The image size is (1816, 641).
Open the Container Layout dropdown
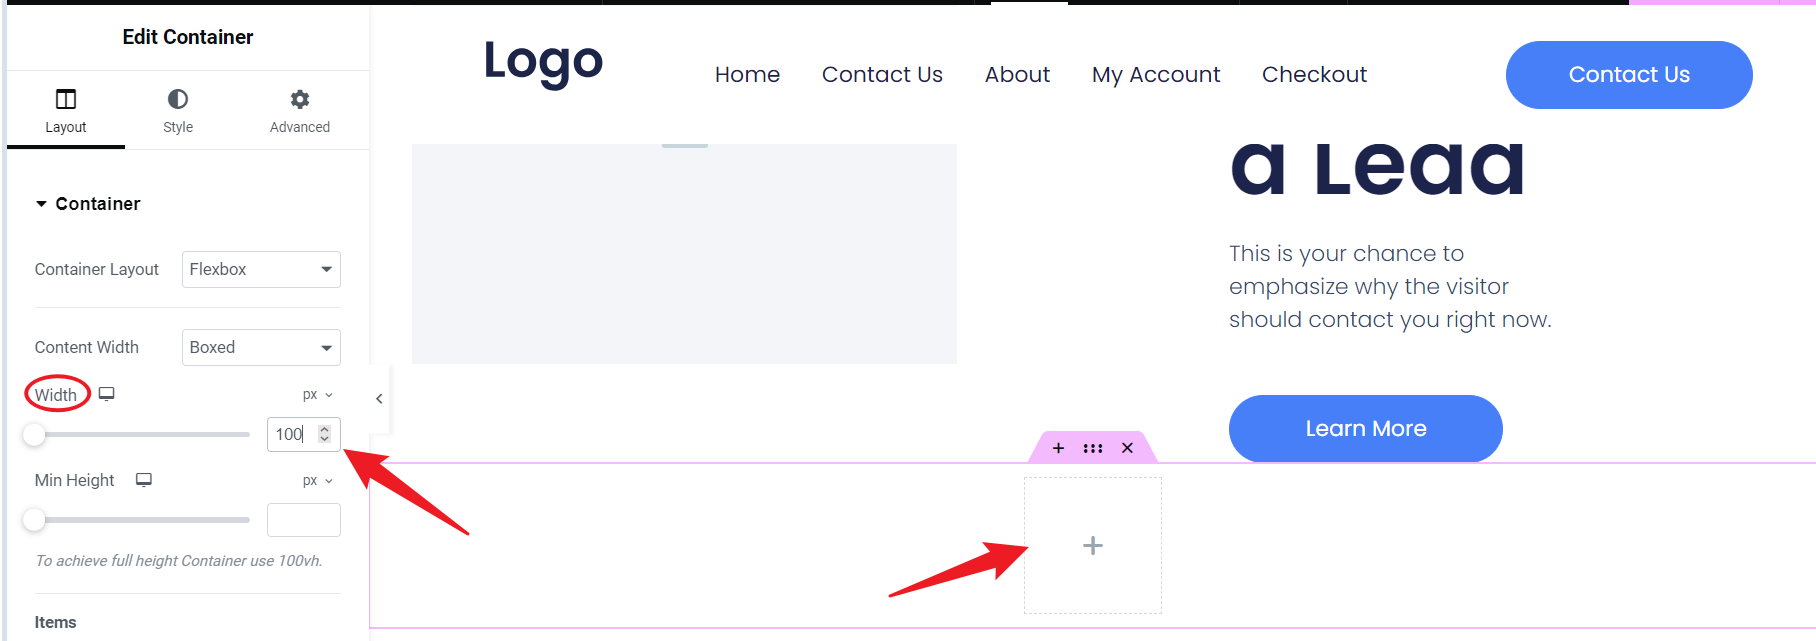point(261,269)
